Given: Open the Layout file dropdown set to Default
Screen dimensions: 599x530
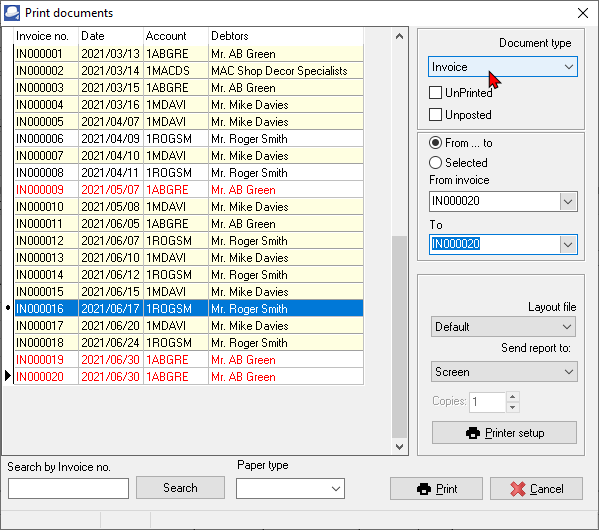Looking at the screenshot, I should click(x=503, y=327).
